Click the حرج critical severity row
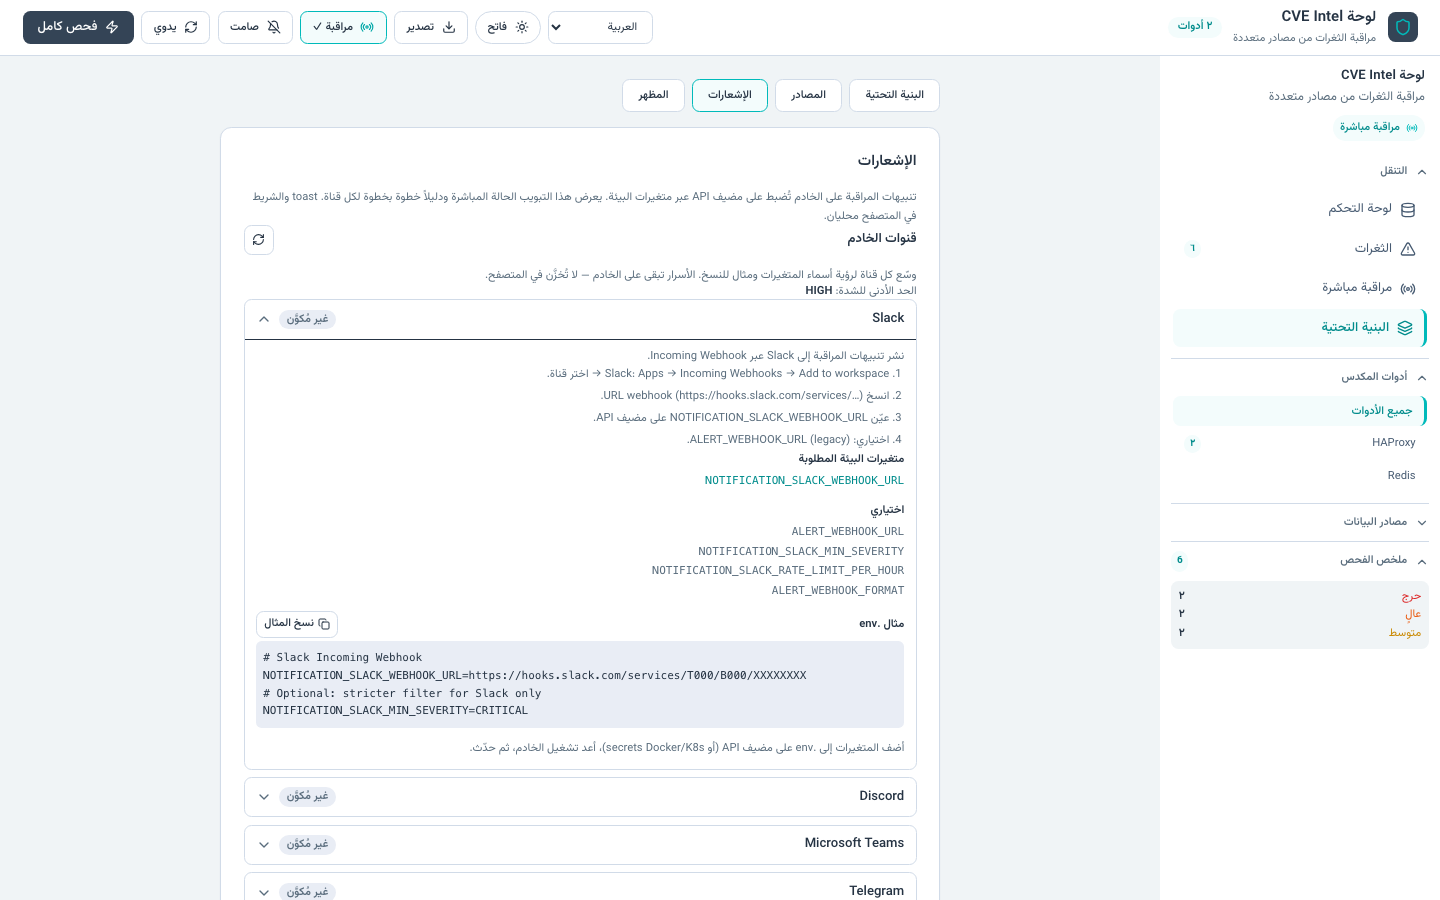The height and width of the screenshot is (900, 1440). tap(1300, 596)
